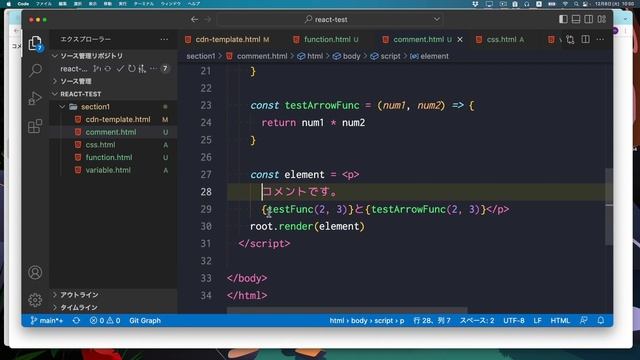
Task: Close the comment.html tab
Action: (460, 40)
